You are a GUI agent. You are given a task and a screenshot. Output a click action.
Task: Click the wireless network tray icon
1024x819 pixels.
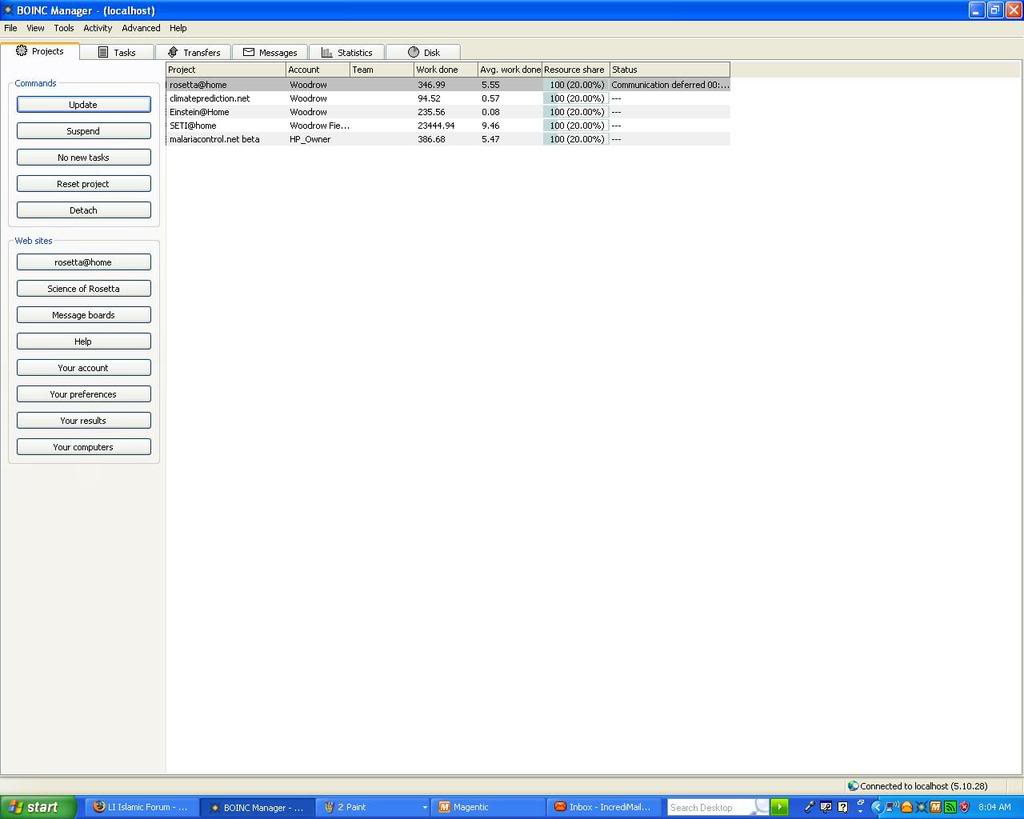coord(891,807)
